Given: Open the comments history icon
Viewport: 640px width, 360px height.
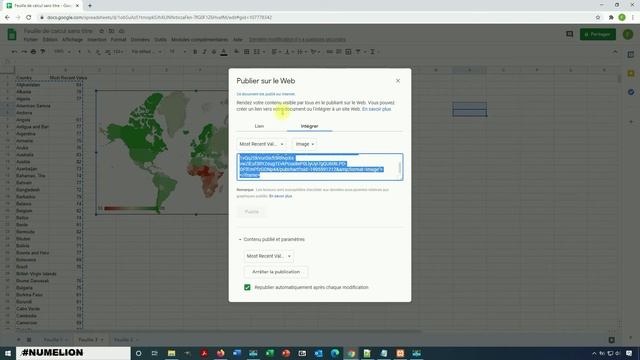Looking at the screenshot, I should (569, 34).
